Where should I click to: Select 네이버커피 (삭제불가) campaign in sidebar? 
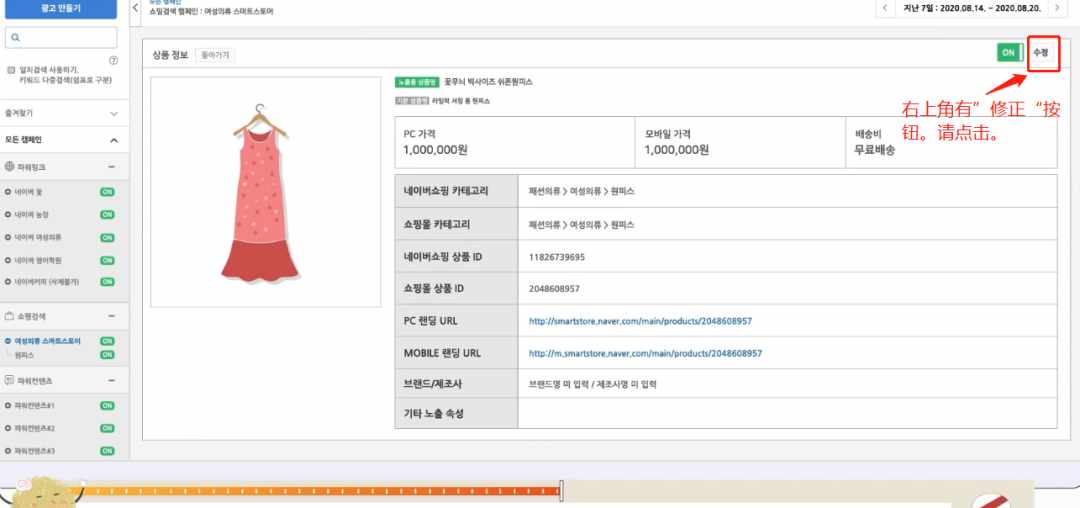45,282
